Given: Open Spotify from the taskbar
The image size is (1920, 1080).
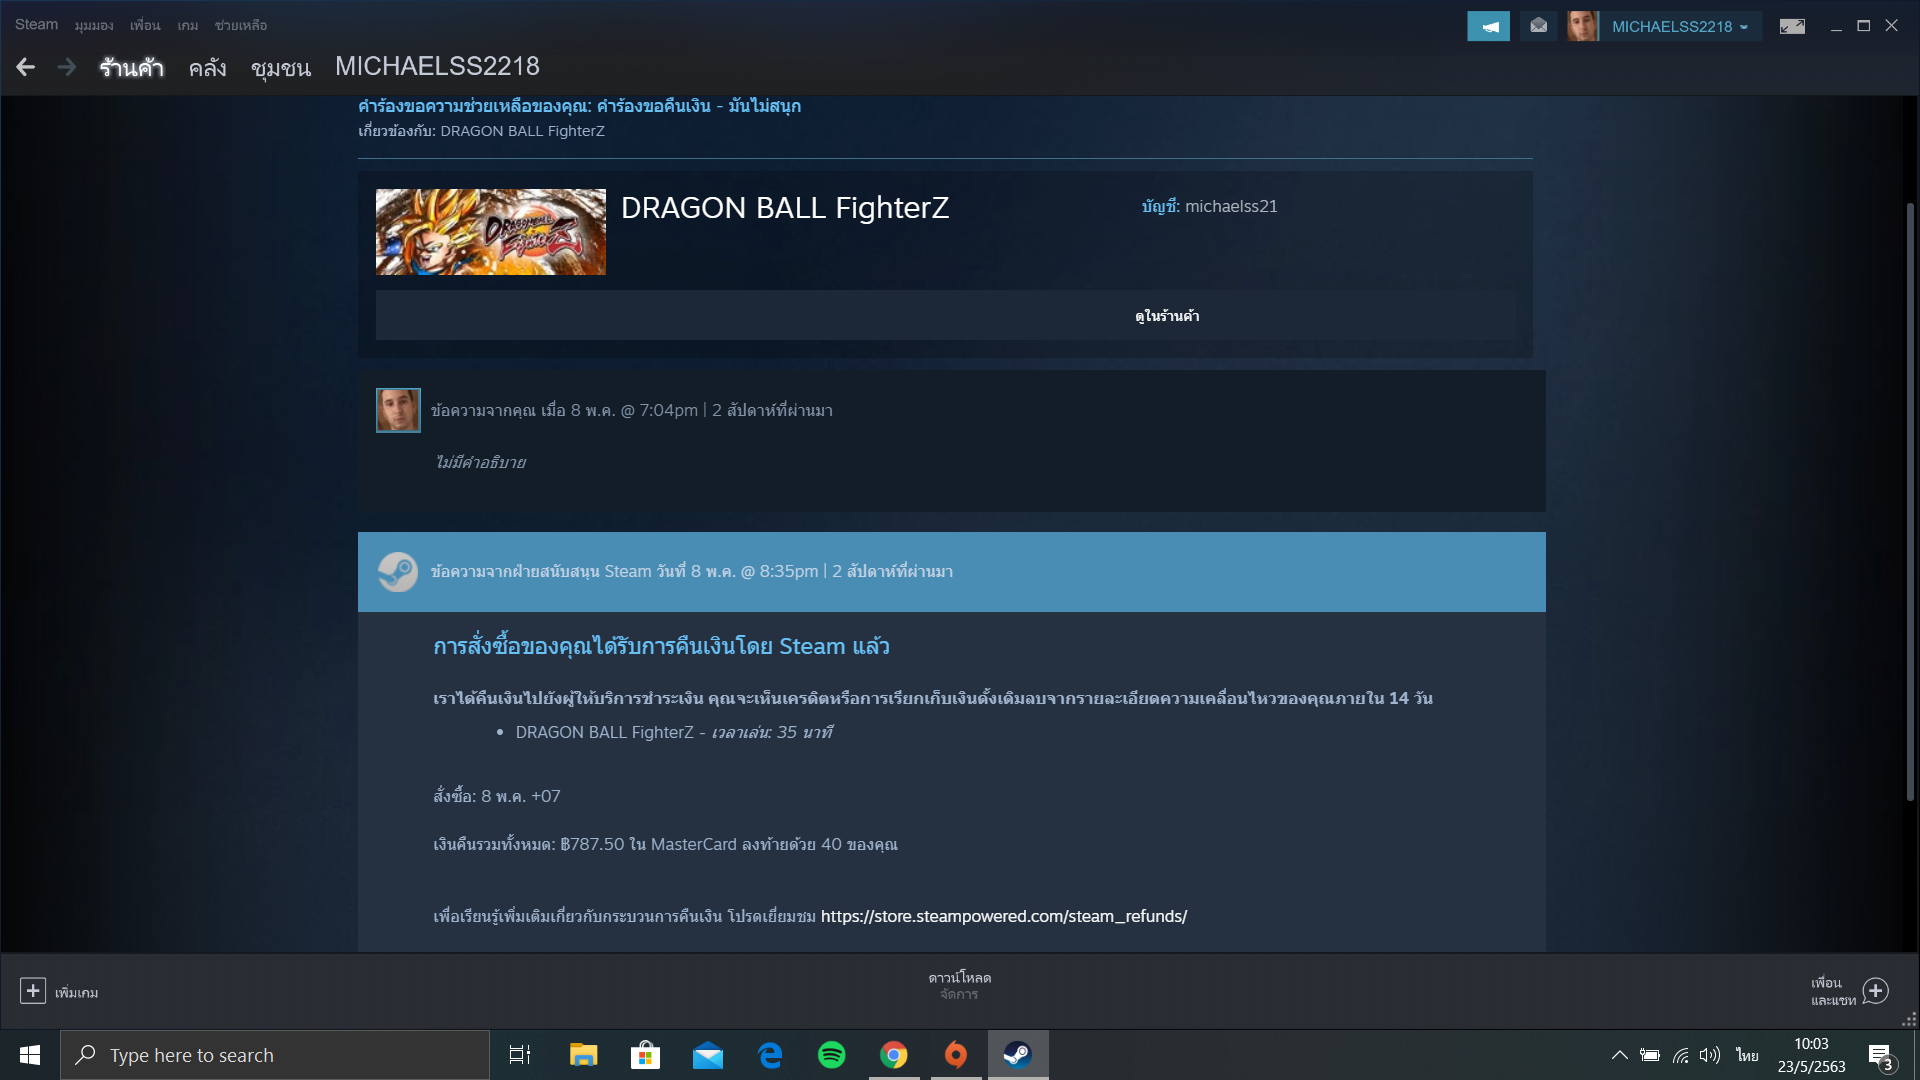Looking at the screenshot, I should click(831, 1055).
